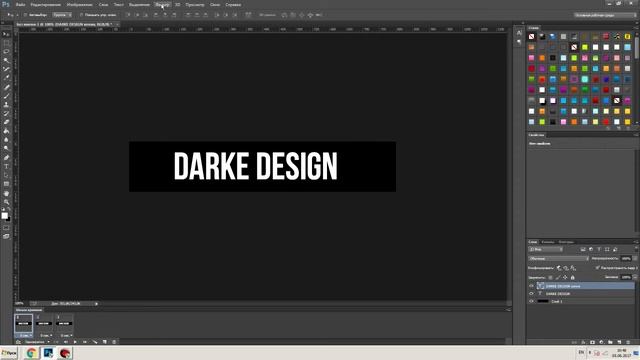This screenshot has width=640, height=360.
Task: Select frame 2 thumbnail in Timeline
Action: [44, 323]
